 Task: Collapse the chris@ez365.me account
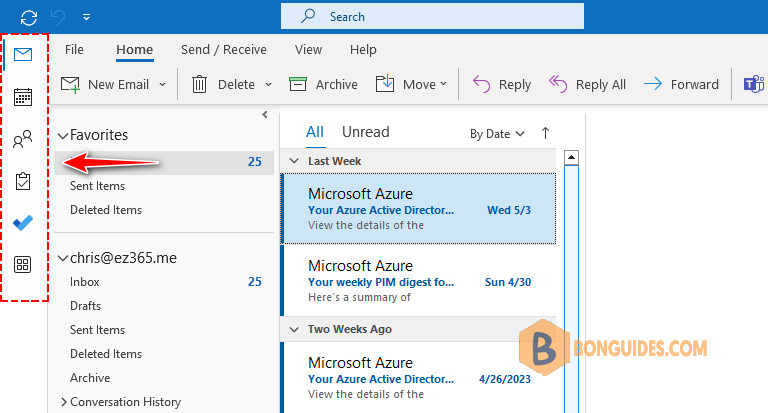[x=63, y=258]
